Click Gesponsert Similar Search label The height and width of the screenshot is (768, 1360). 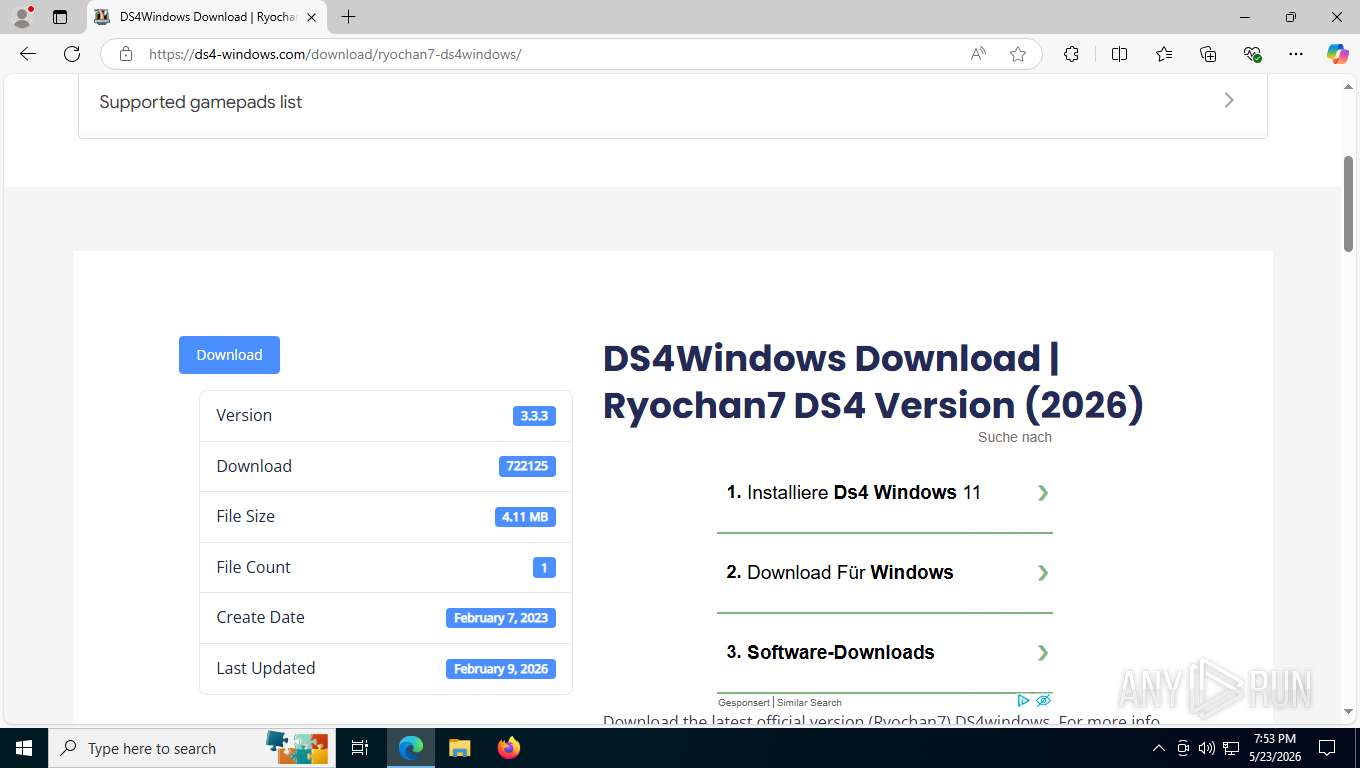(780, 702)
